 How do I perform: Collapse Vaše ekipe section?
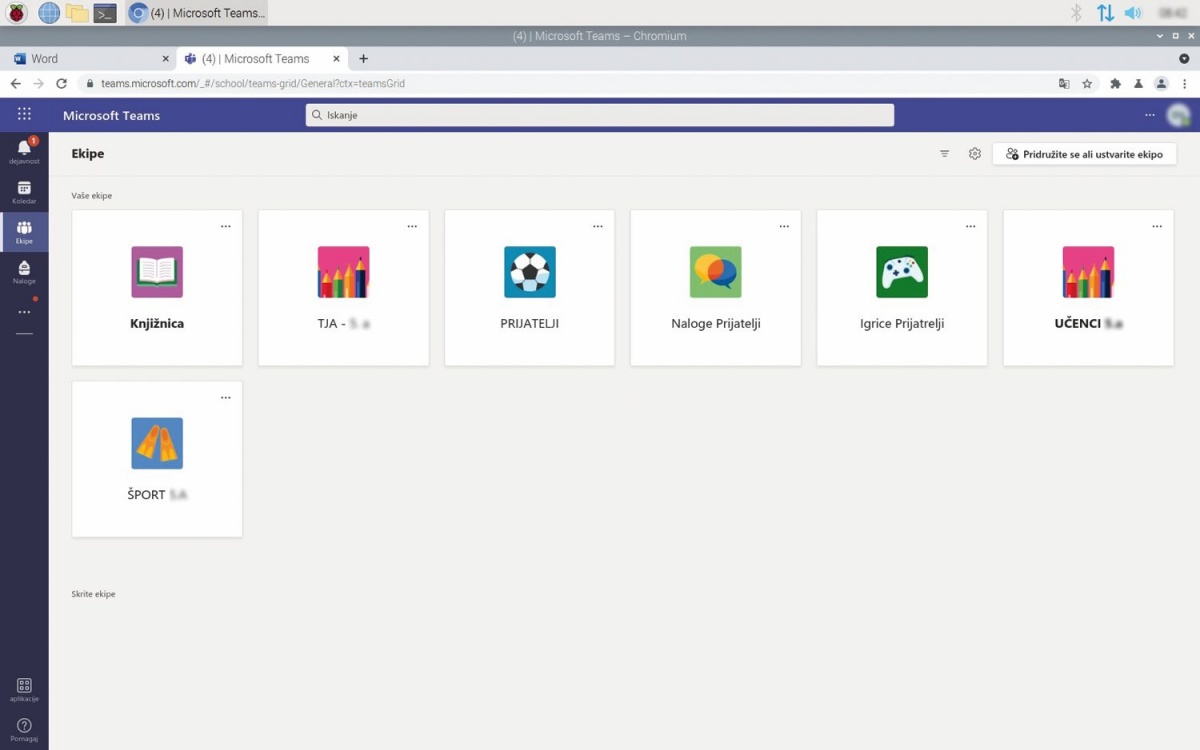click(x=91, y=195)
